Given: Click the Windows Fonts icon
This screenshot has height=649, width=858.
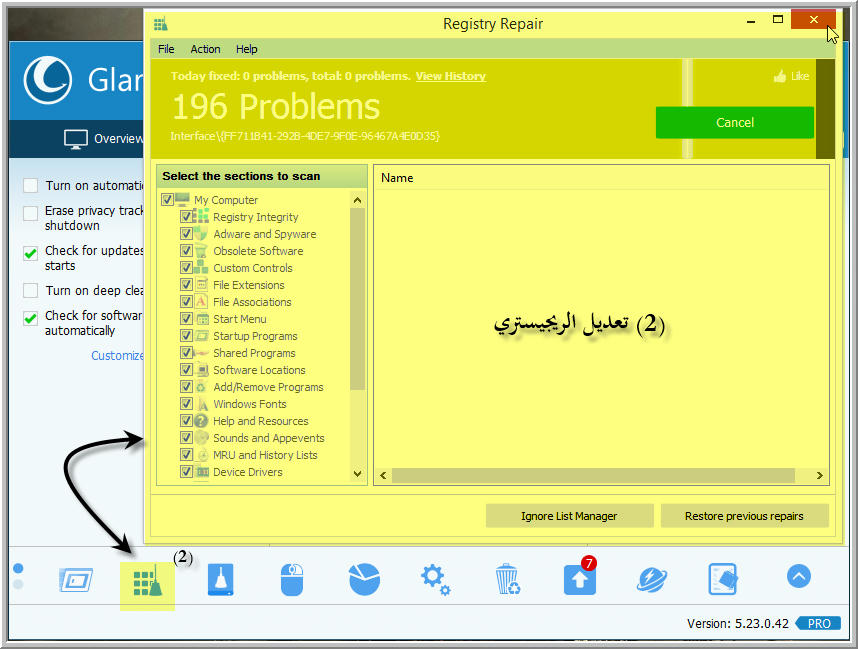Looking at the screenshot, I should (202, 403).
